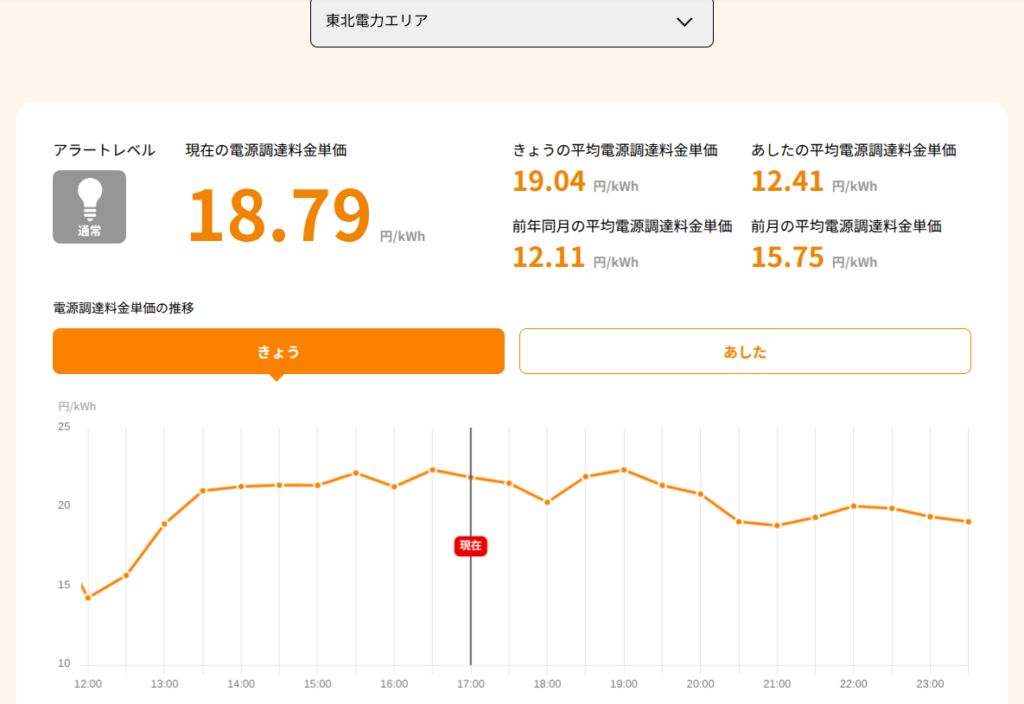This screenshot has height=704, width=1024.
Task: Click the 18:00 dip data point
Action: click(x=547, y=502)
